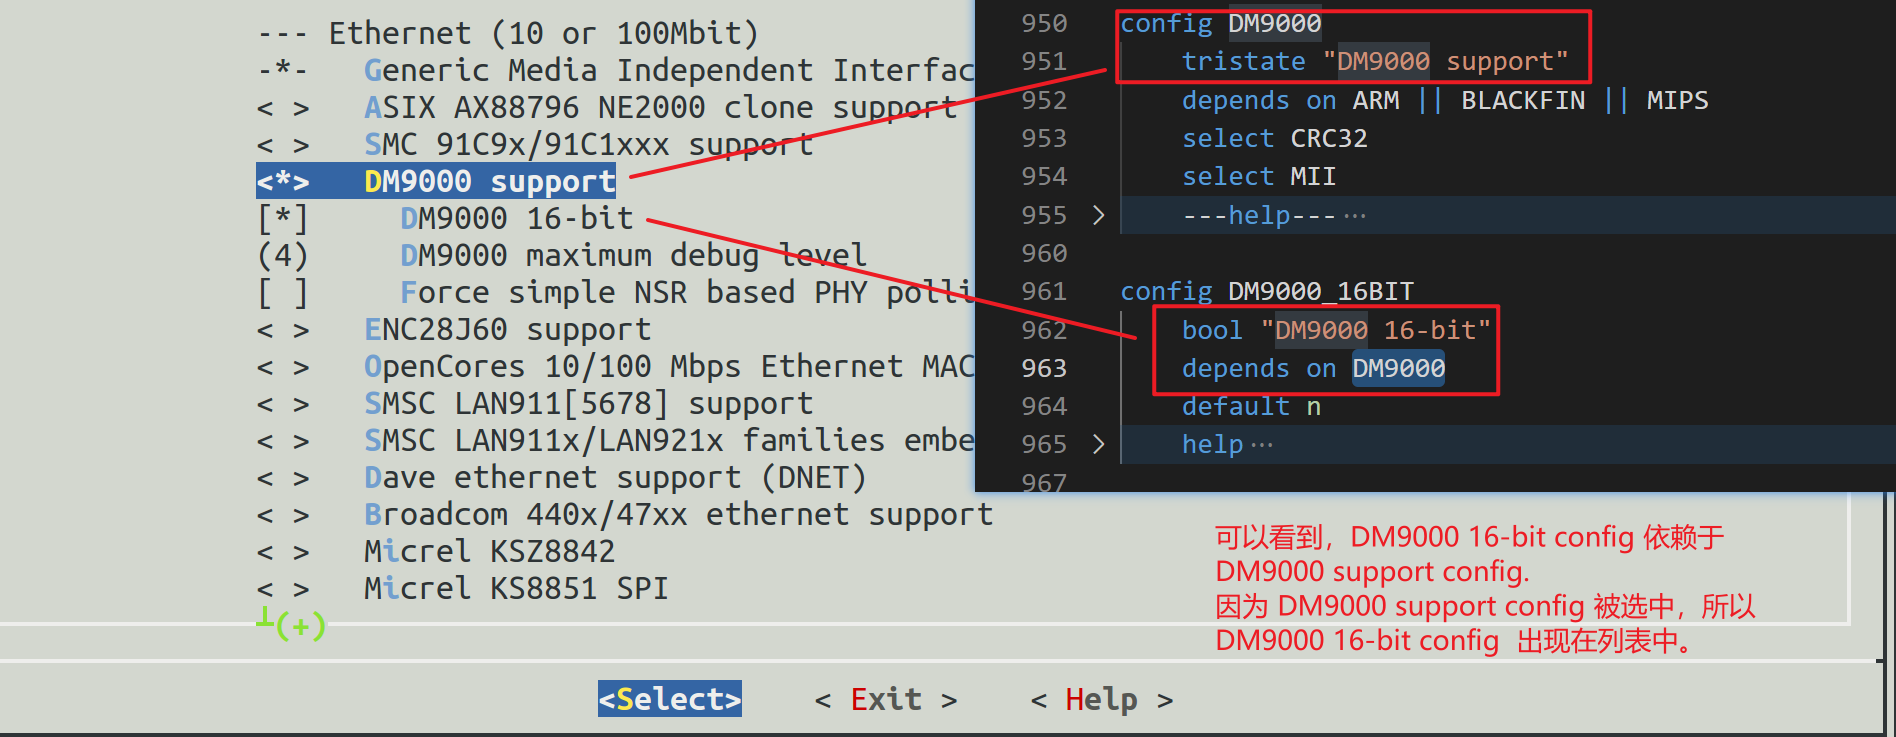Viewport: 1896px width, 737px height.
Task: Click 'tristate "DM9000 support"' code line
Action: coord(1375,62)
